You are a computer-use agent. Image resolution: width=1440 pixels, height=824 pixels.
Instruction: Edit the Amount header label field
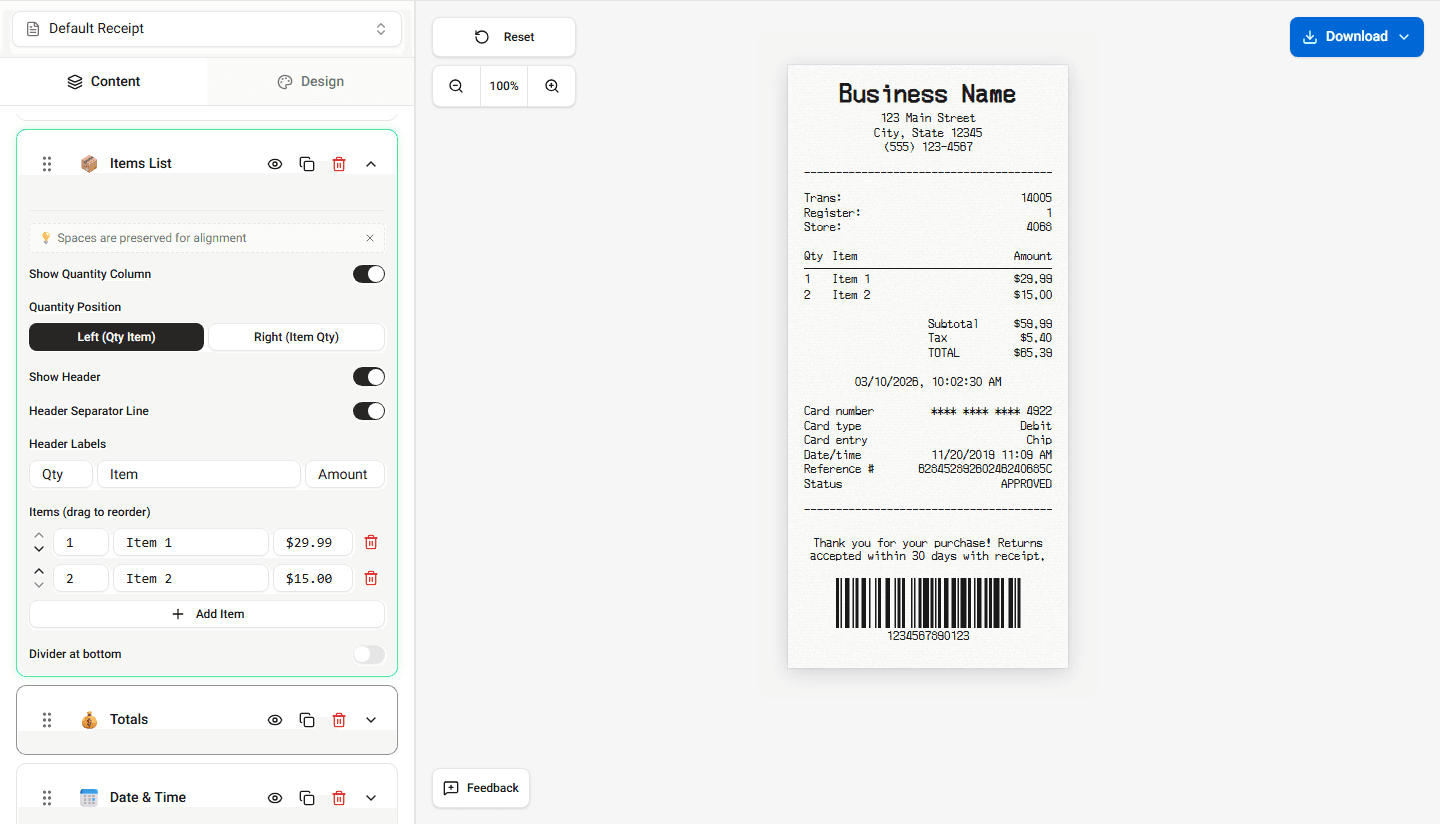(x=344, y=473)
